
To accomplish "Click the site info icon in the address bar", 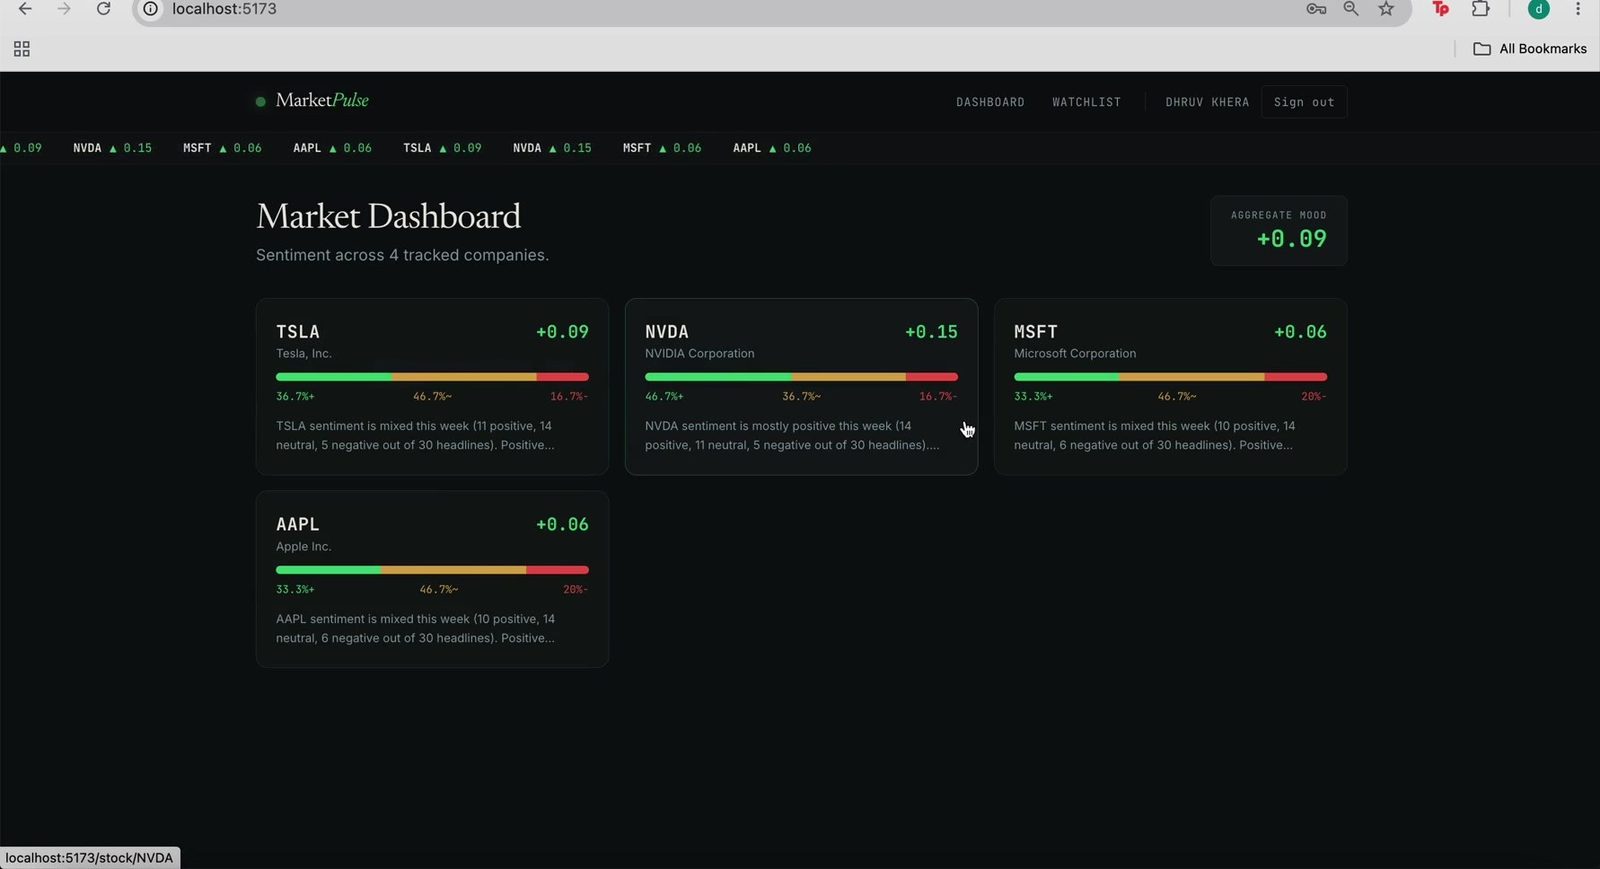I will (150, 9).
